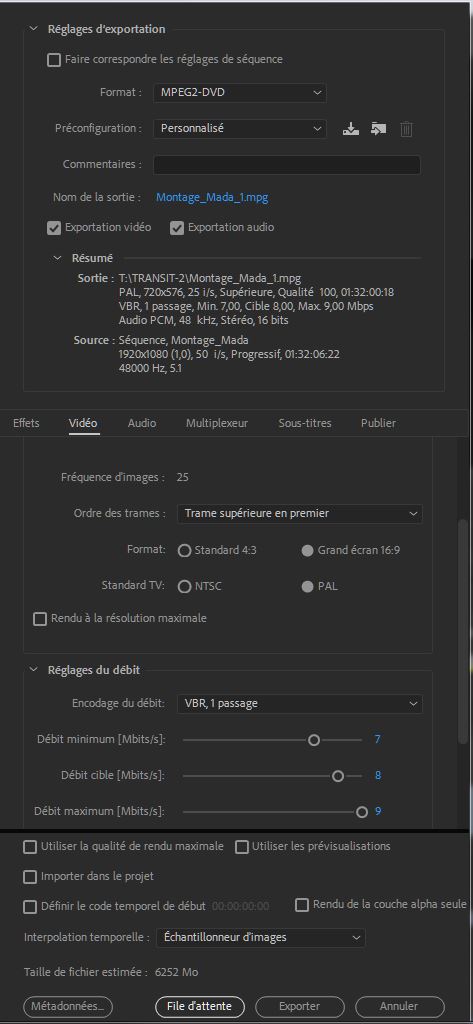Open the Multiplexeur tab
The height and width of the screenshot is (1024, 473).
tap(217, 423)
